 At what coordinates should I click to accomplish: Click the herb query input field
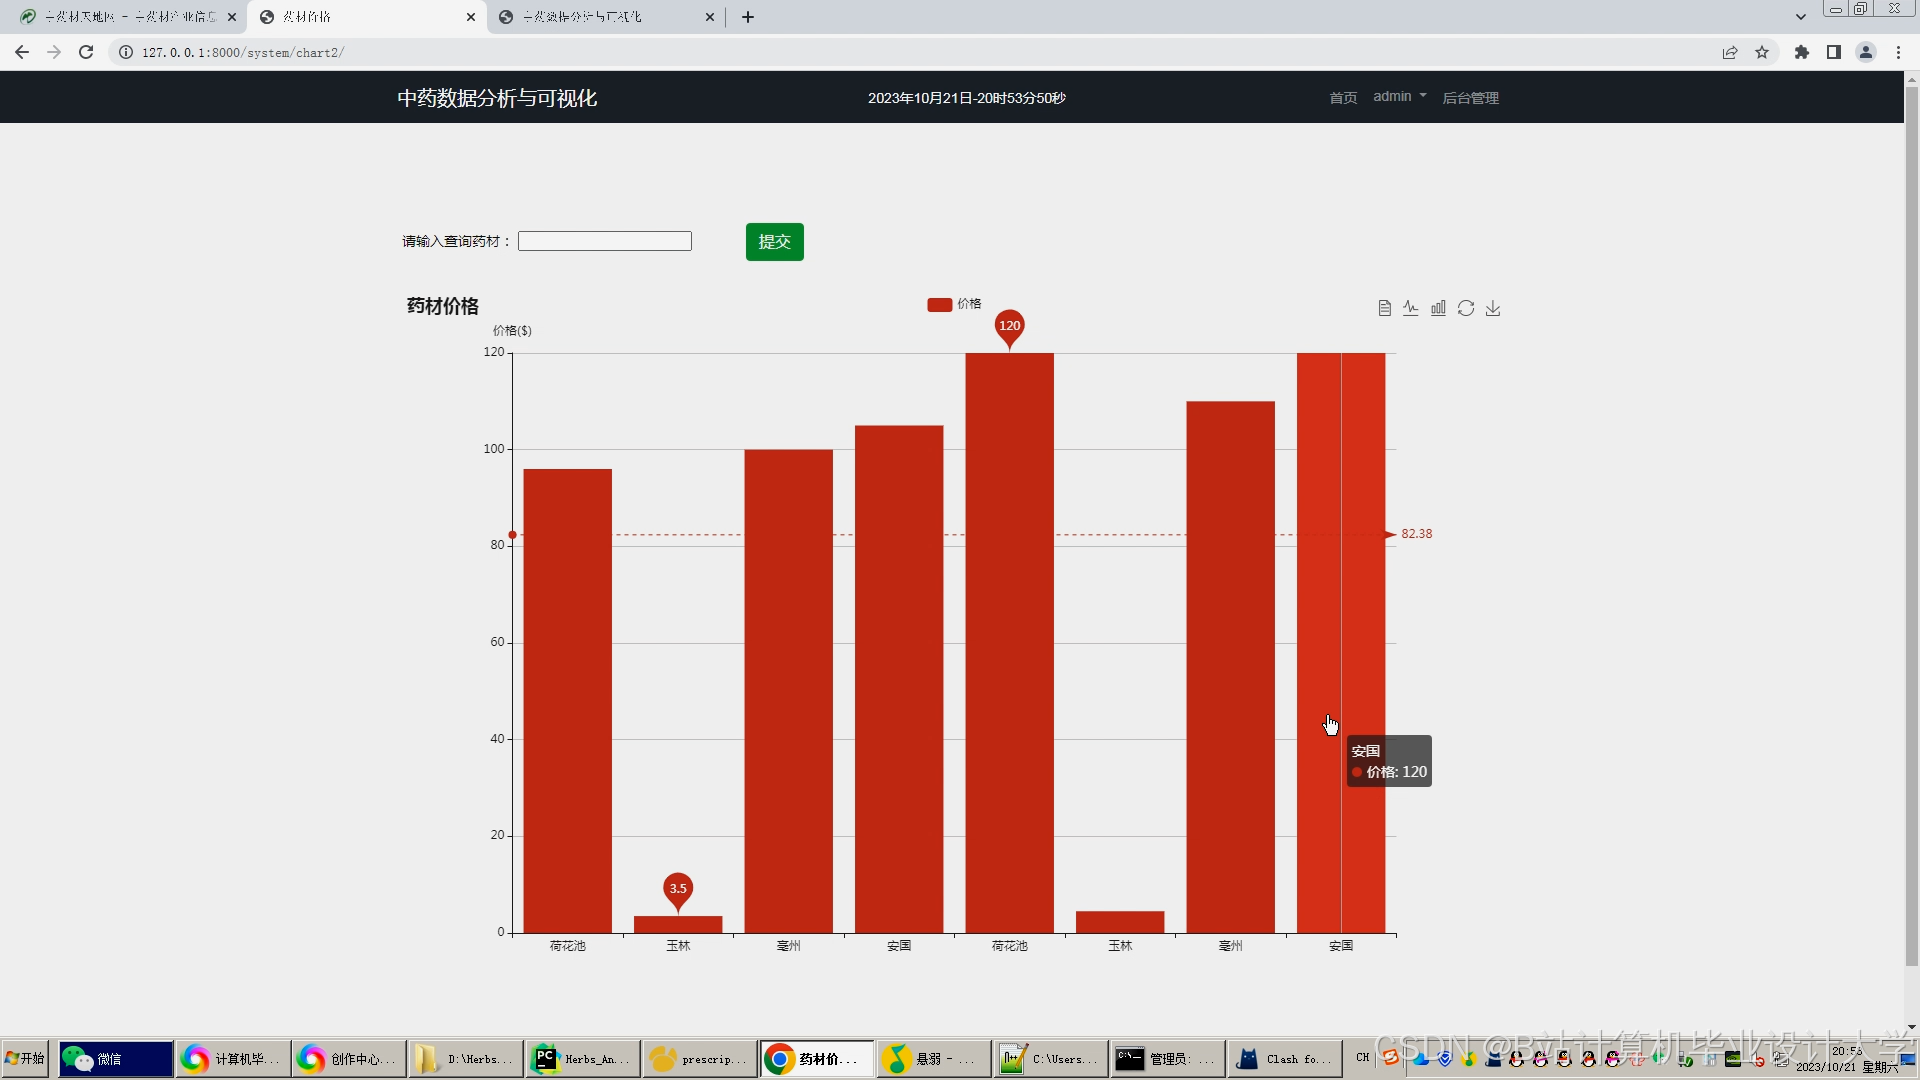[605, 241]
